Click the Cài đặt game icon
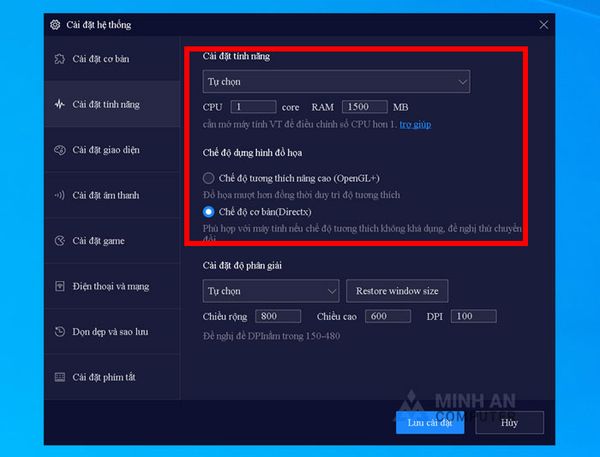This screenshot has width=600, height=457. coord(59,241)
